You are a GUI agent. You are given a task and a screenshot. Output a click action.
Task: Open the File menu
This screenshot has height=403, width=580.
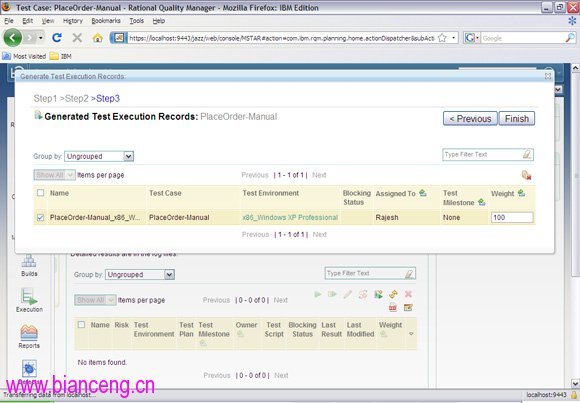click(x=9, y=21)
